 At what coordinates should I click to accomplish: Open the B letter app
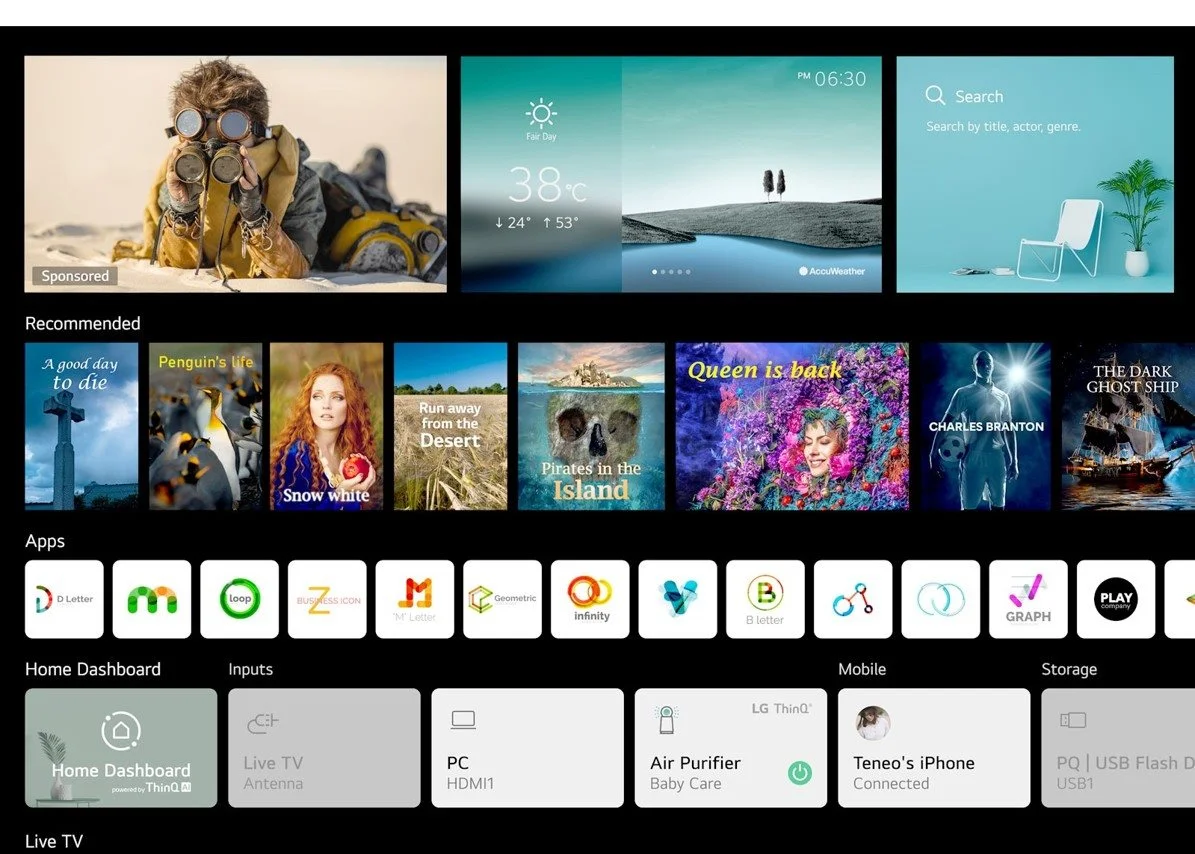[x=765, y=599]
